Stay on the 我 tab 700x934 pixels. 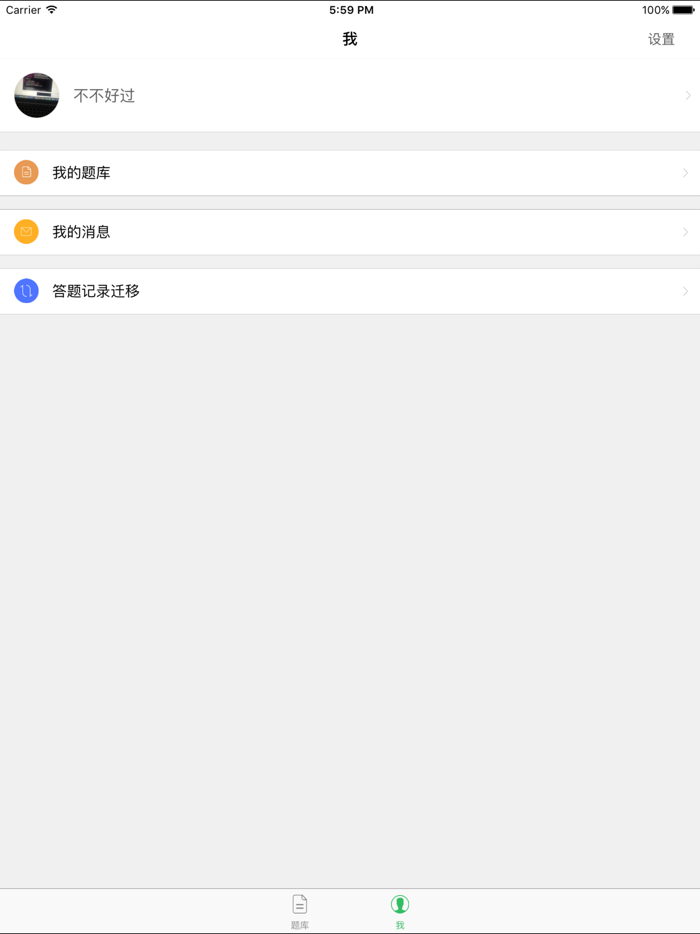coord(400,911)
